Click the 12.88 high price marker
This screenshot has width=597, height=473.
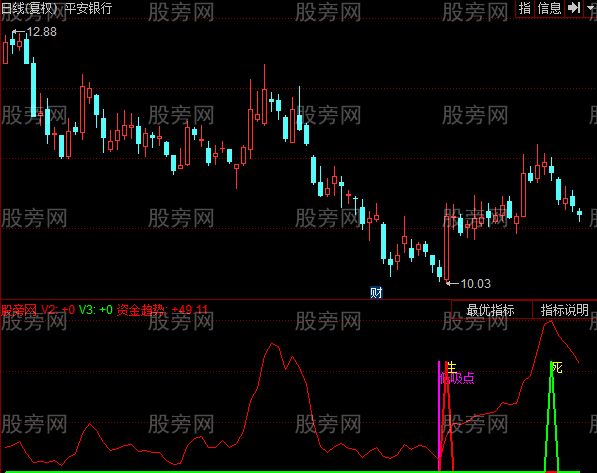pyautogui.click(x=35, y=32)
